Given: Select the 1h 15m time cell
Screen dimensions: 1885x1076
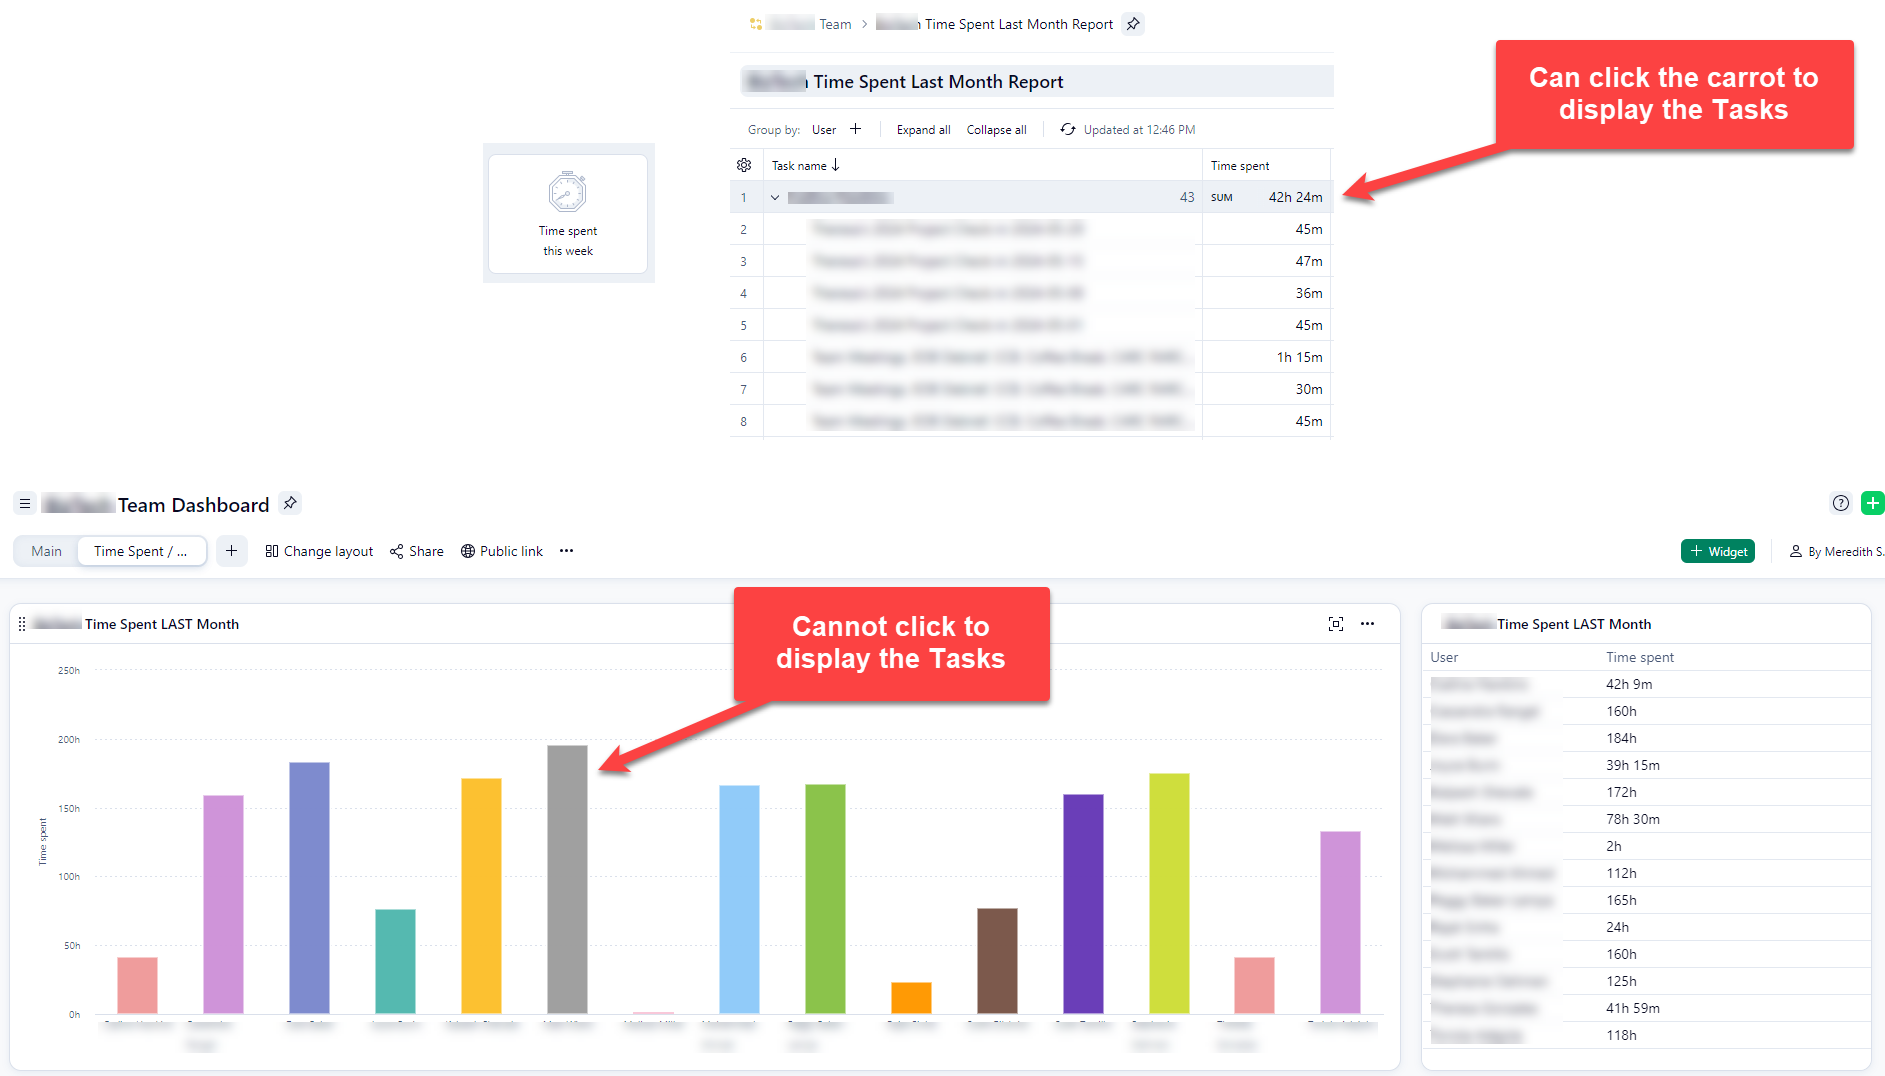Looking at the screenshot, I should [x=1299, y=357].
